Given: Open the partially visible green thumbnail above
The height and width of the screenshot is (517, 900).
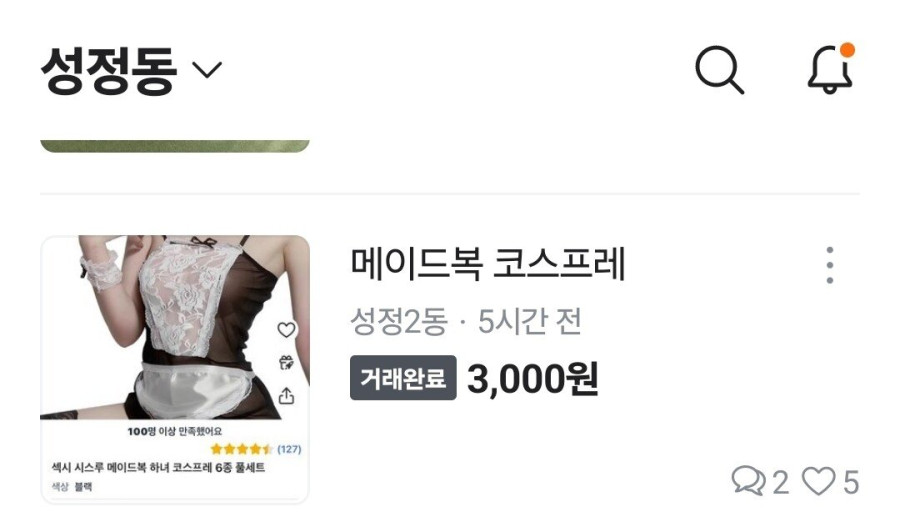Looking at the screenshot, I should point(174,146).
